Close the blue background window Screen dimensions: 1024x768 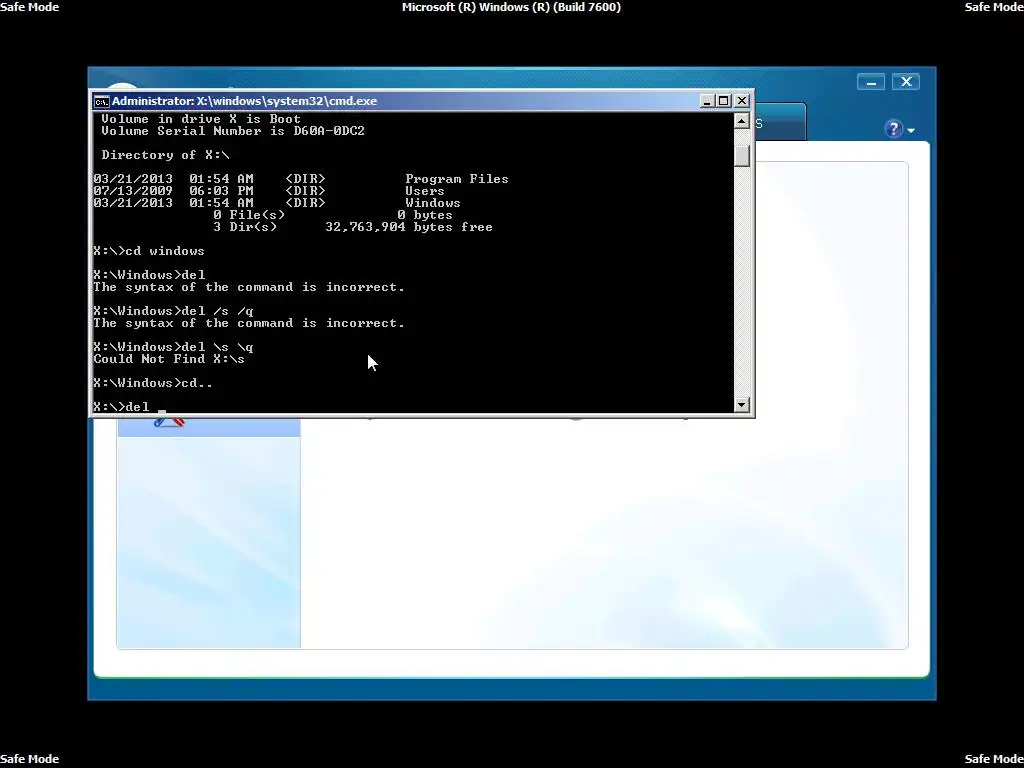point(906,82)
